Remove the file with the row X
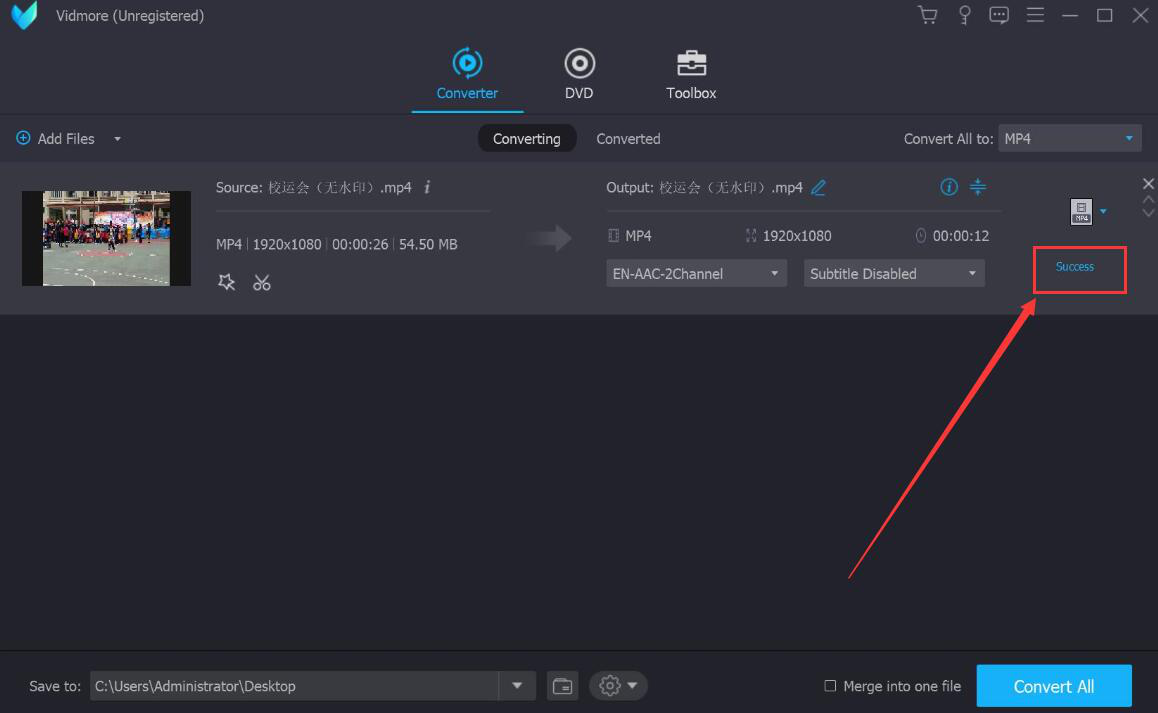 click(1148, 183)
